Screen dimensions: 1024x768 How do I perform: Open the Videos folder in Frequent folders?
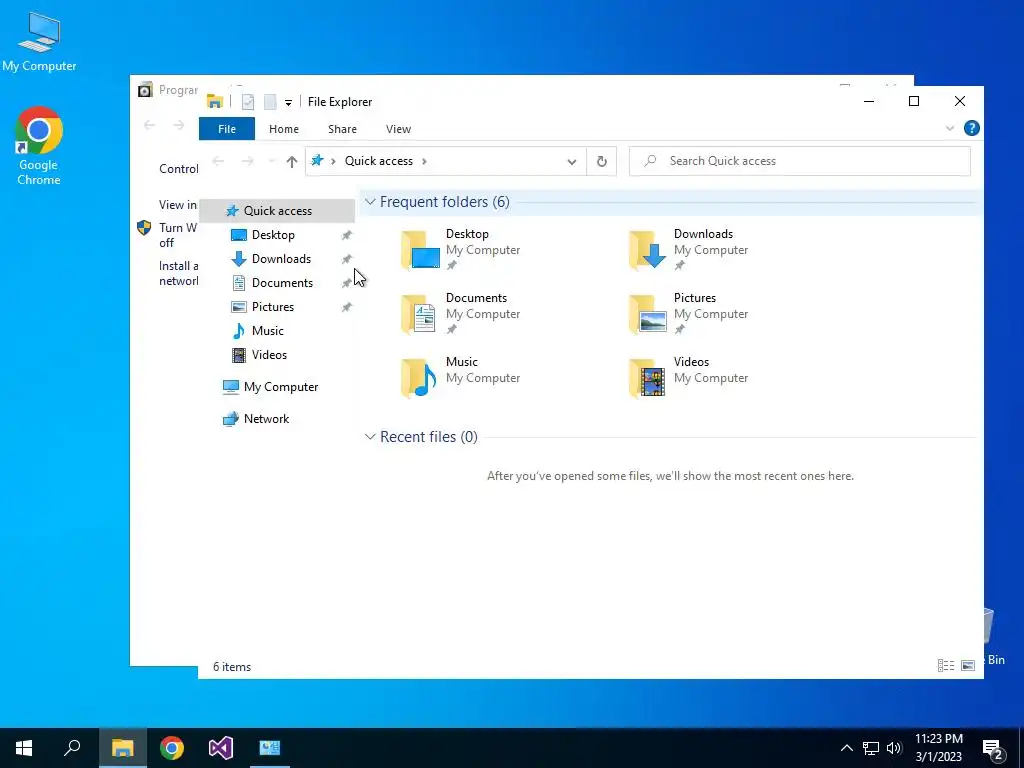point(688,377)
